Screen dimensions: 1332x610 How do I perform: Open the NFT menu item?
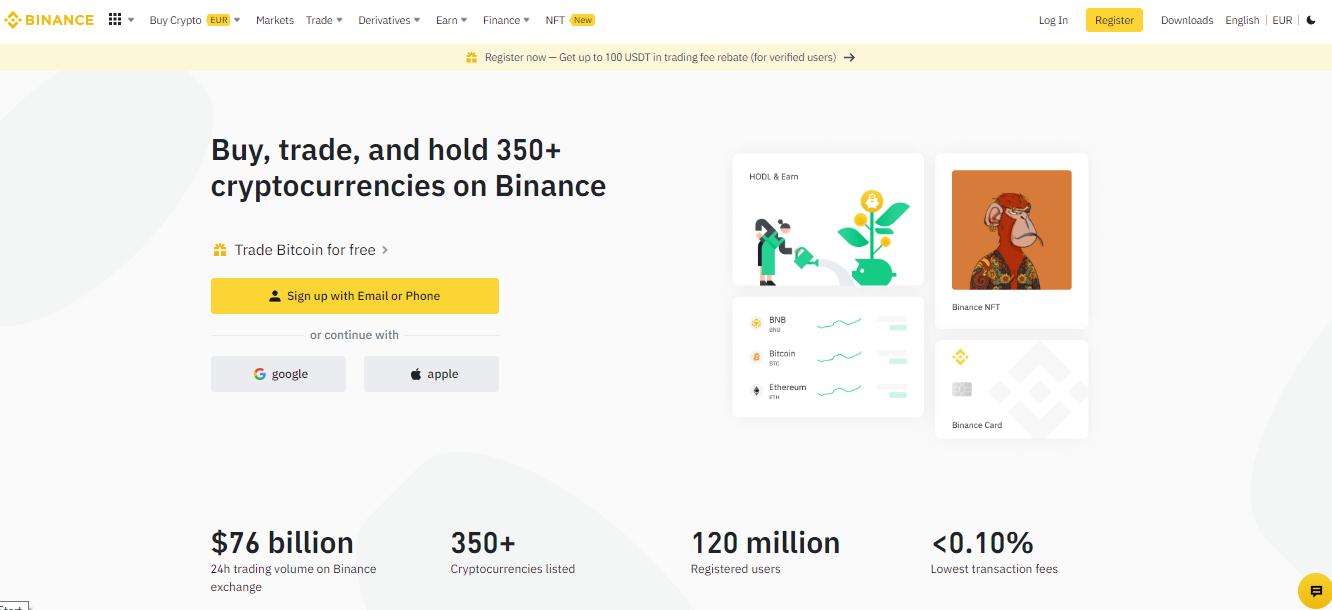click(x=555, y=19)
